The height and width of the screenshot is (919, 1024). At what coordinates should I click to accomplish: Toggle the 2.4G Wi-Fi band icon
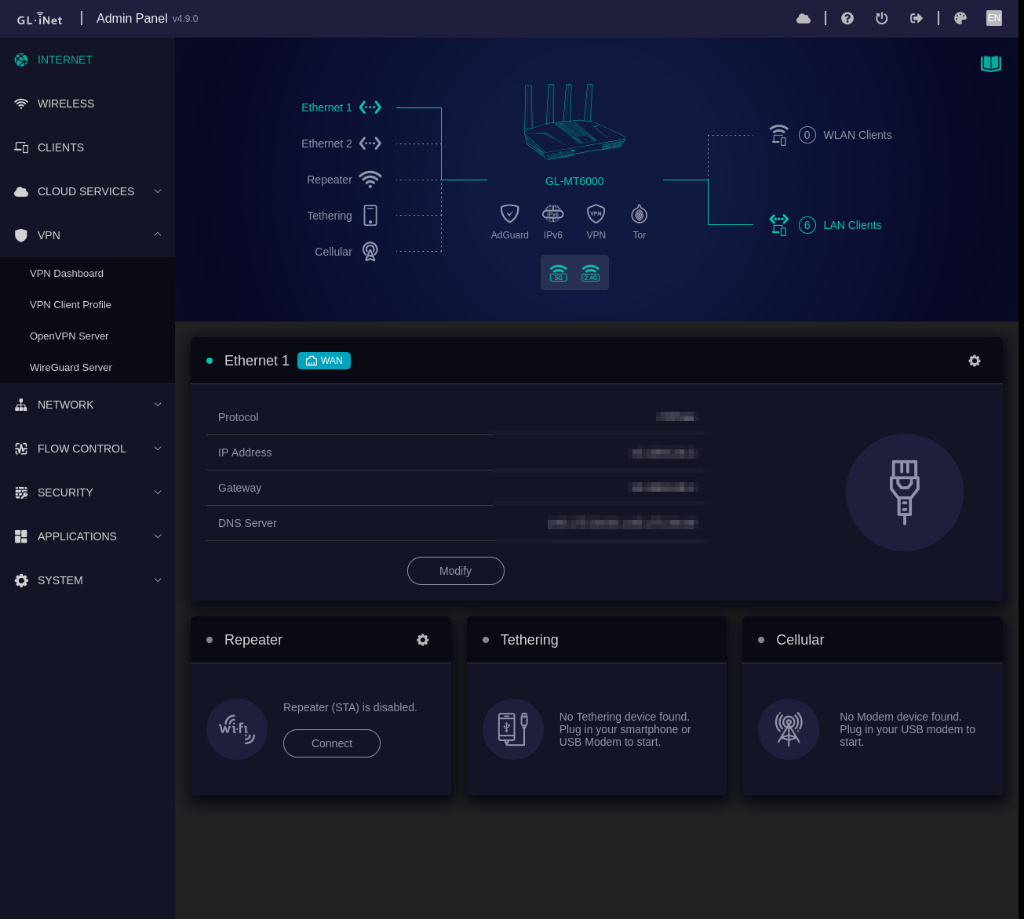[590, 272]
